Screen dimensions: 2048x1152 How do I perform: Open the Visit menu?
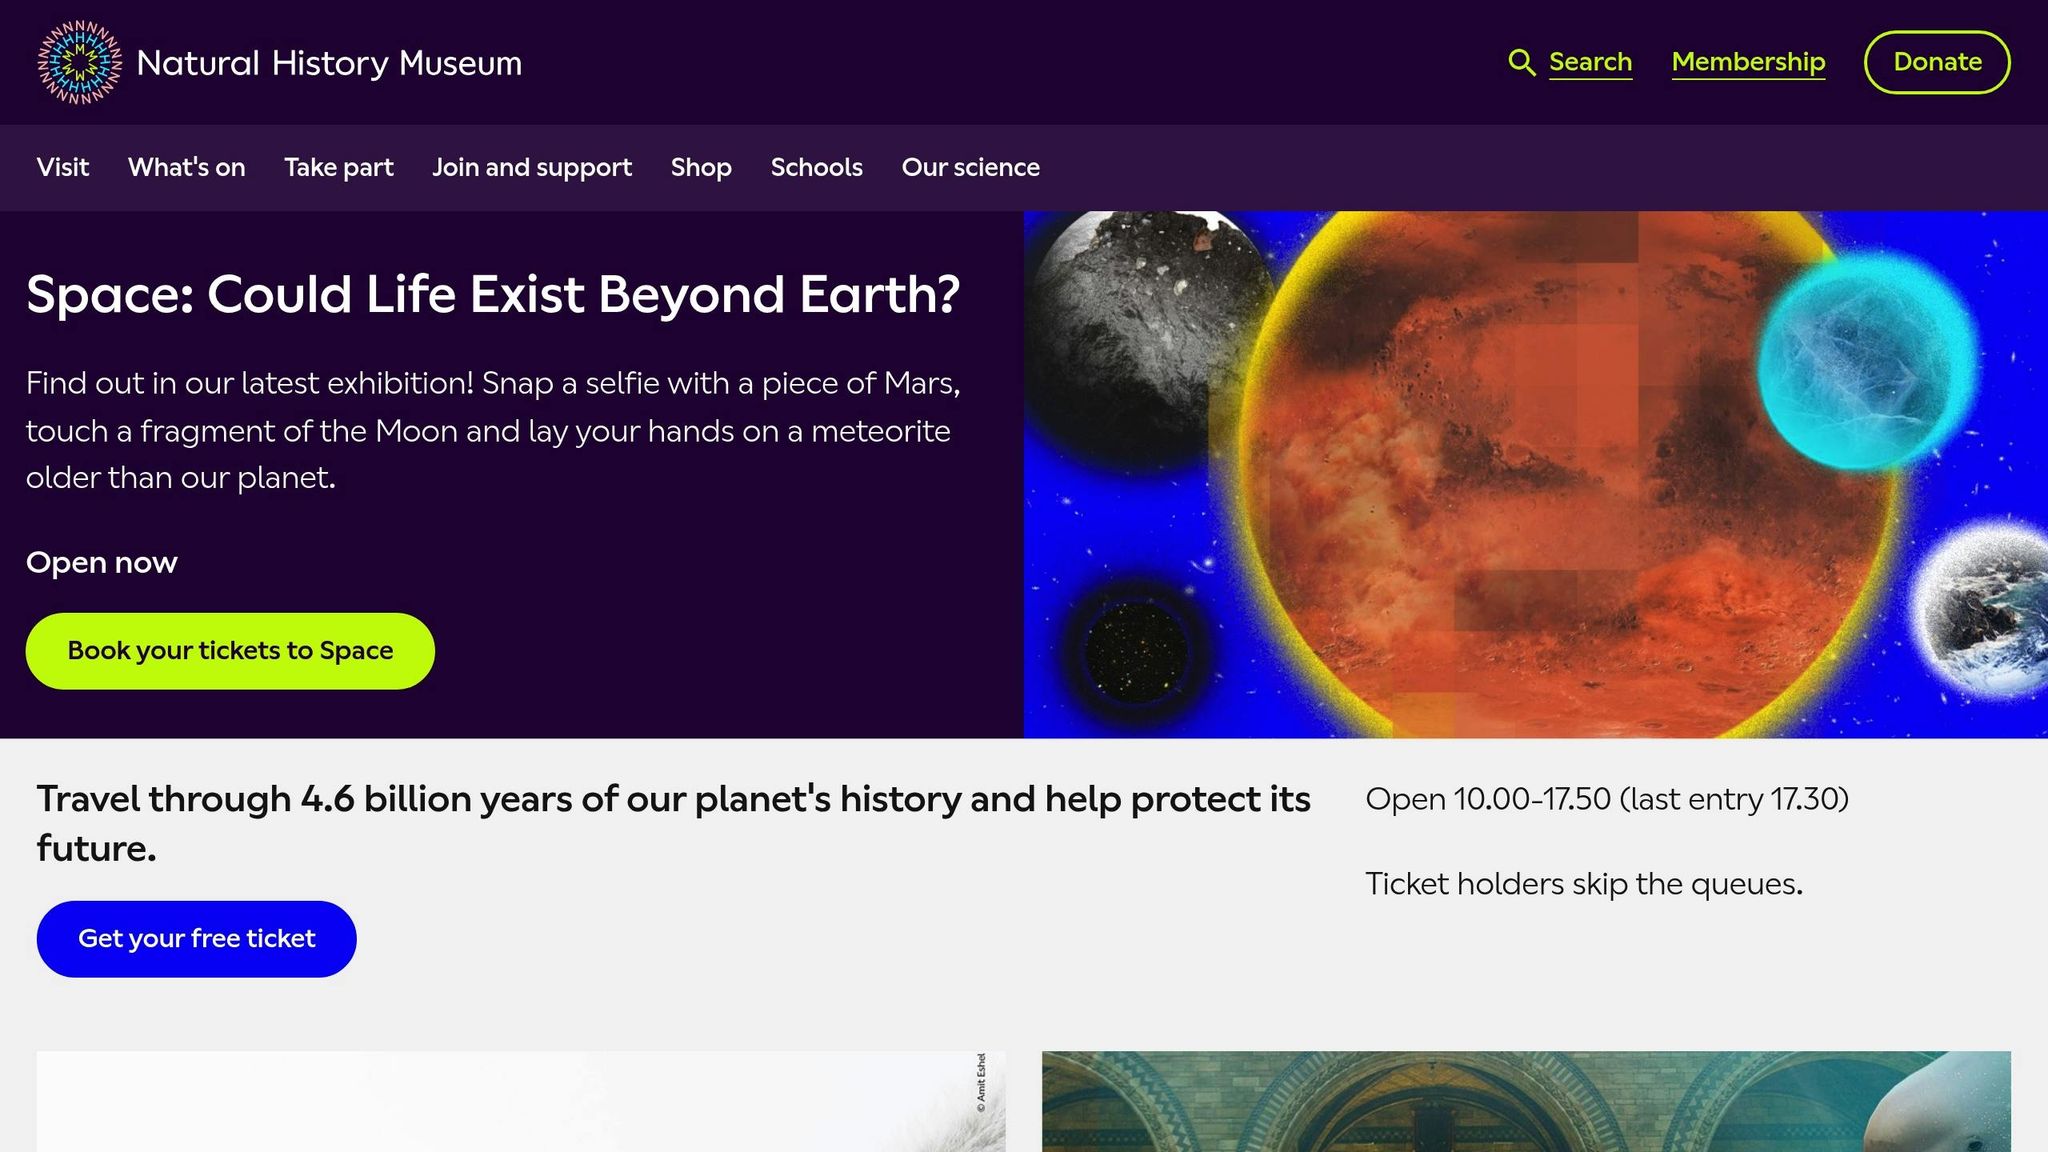pyautogui.click(x=62, y=168)
